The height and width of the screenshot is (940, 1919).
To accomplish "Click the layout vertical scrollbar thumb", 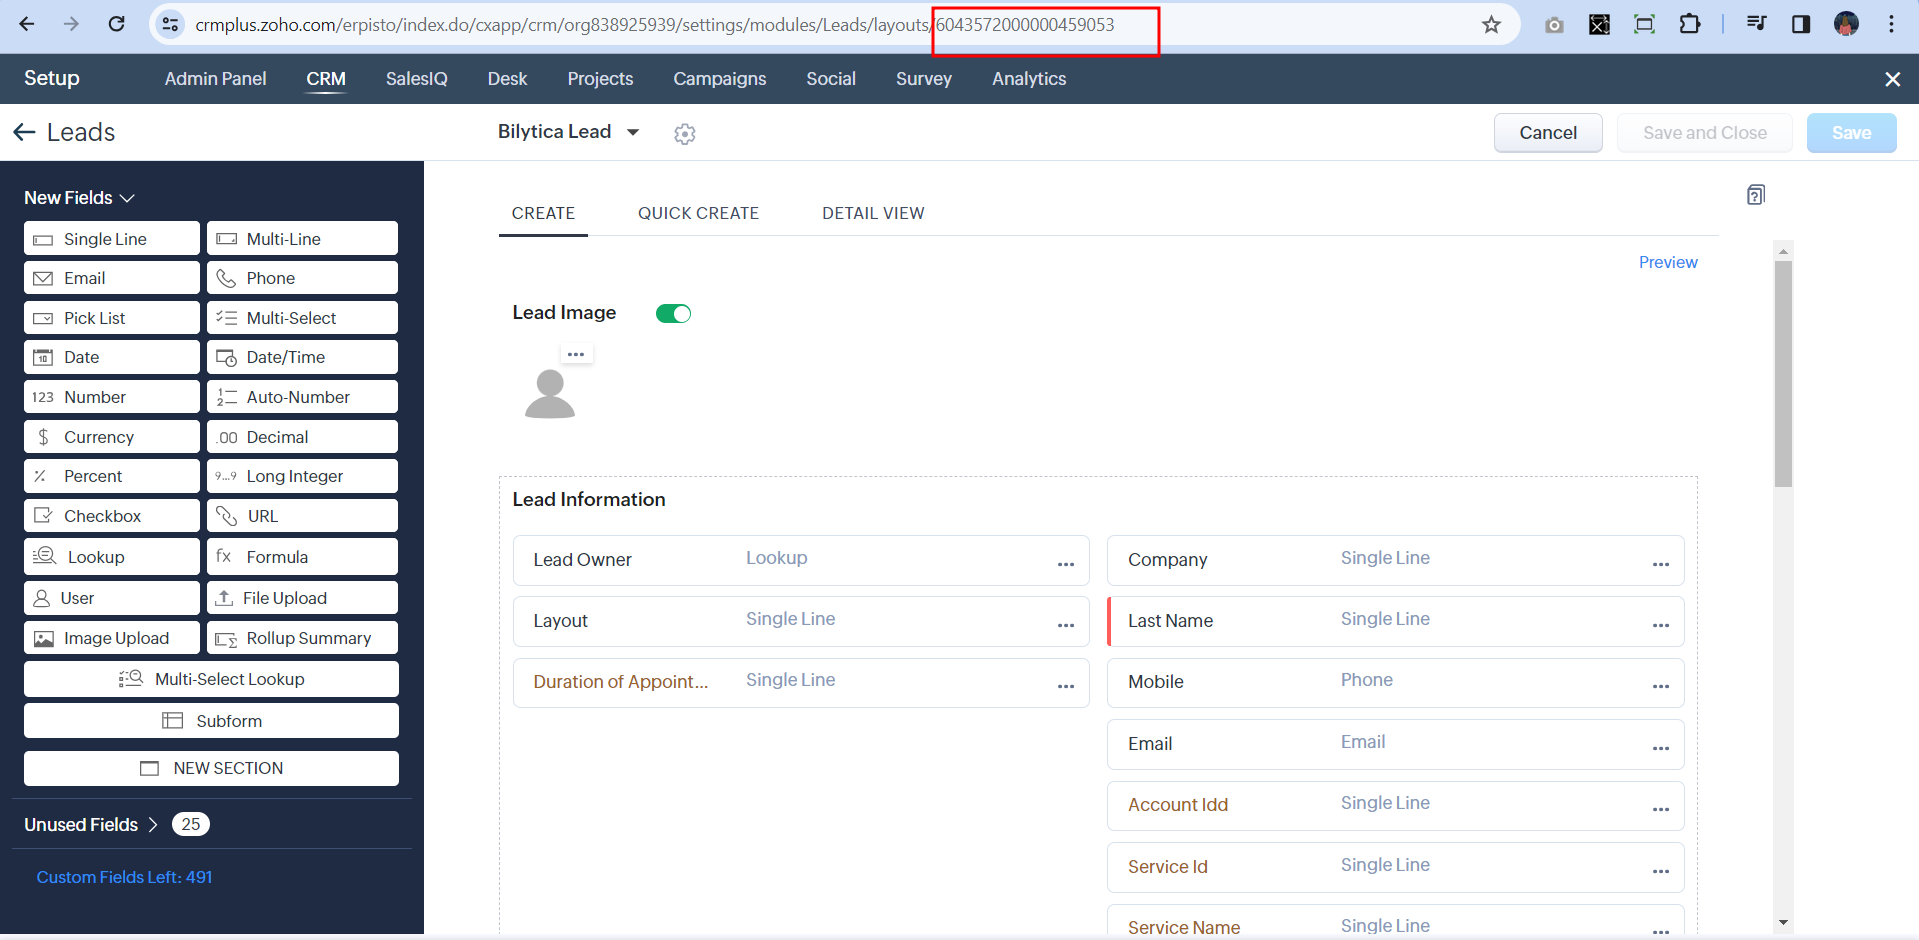I will 1782,374.
